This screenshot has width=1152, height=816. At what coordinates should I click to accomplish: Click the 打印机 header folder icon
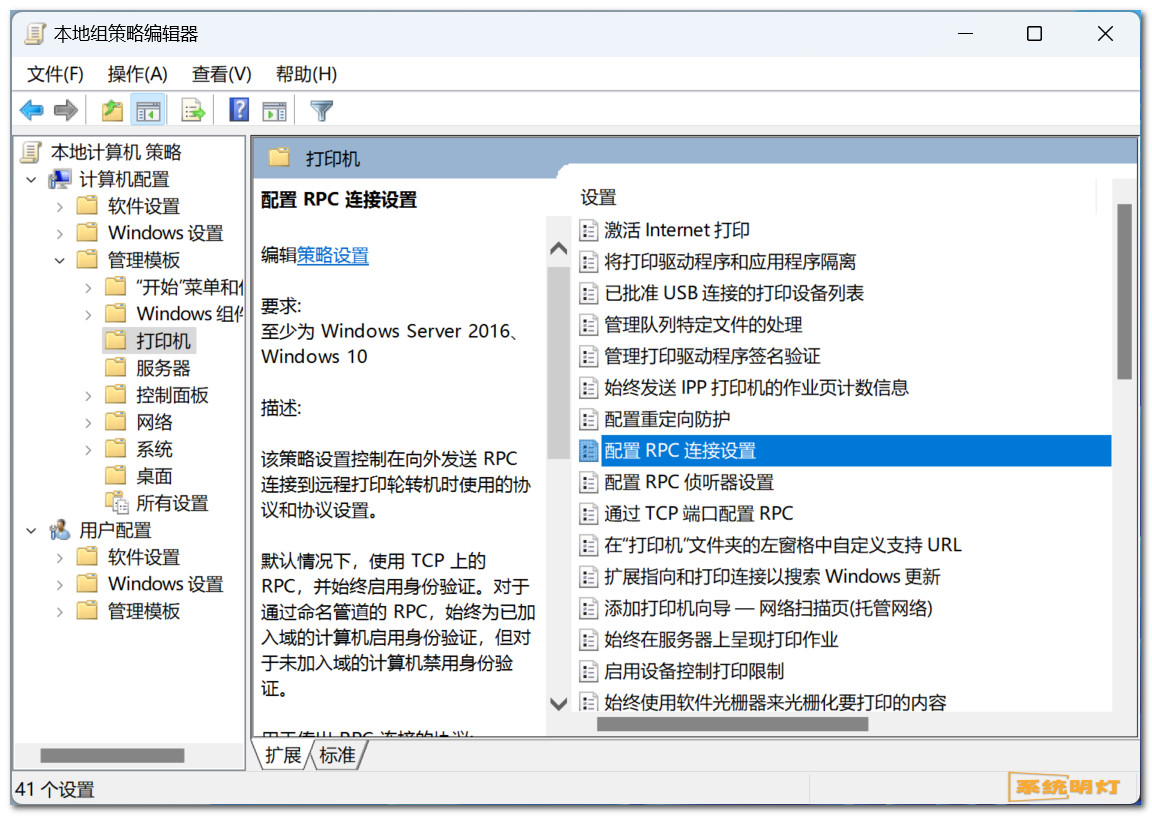(x=279, y=158)
